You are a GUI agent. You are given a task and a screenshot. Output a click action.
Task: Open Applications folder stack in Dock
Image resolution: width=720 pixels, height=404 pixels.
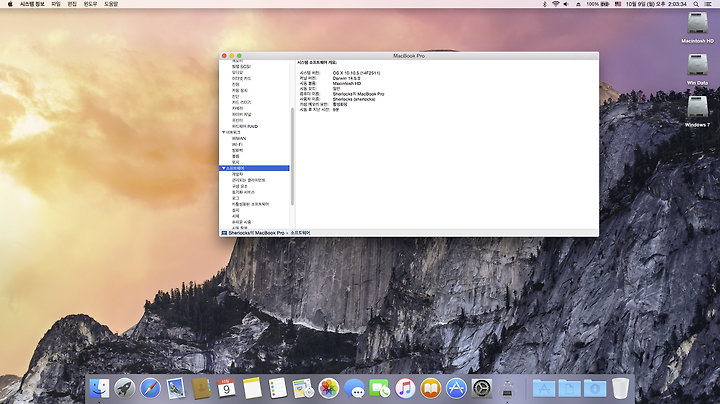coord(544,388)
